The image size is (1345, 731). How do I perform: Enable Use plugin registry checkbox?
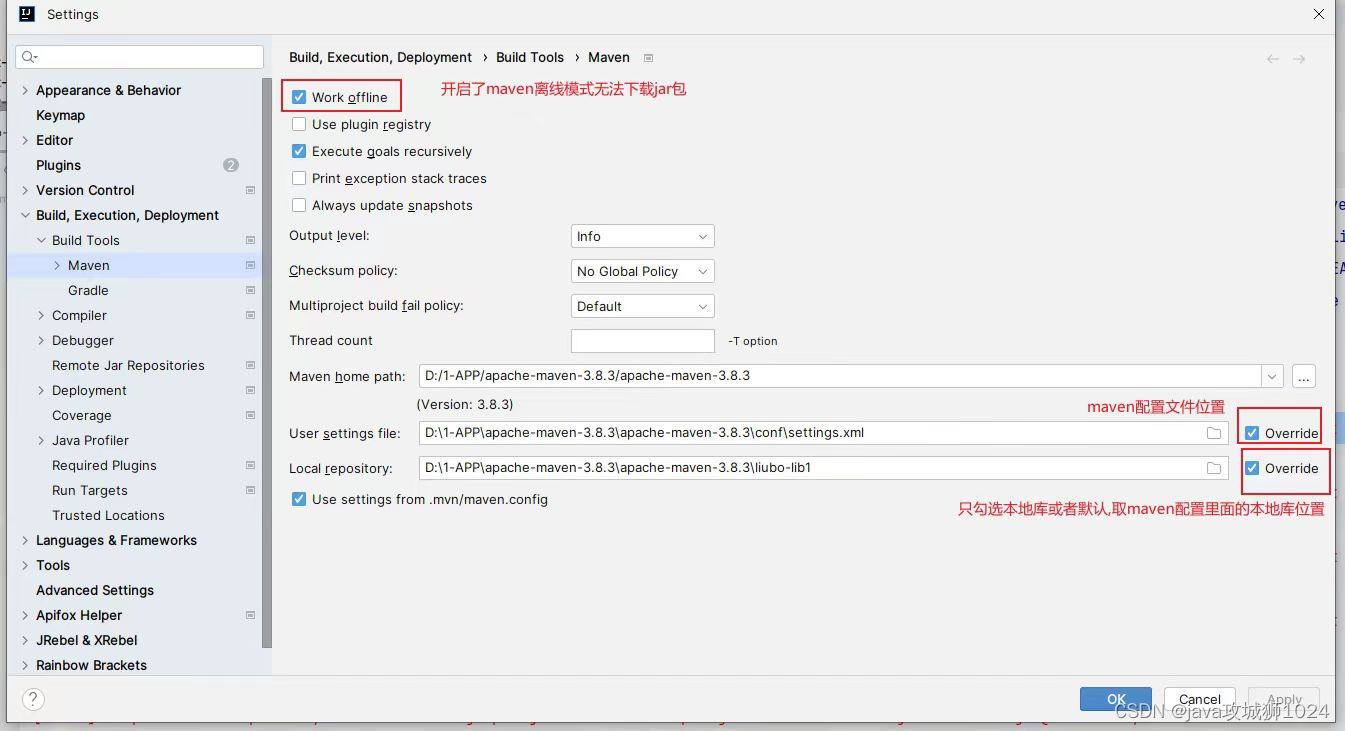tap(299, 124)
